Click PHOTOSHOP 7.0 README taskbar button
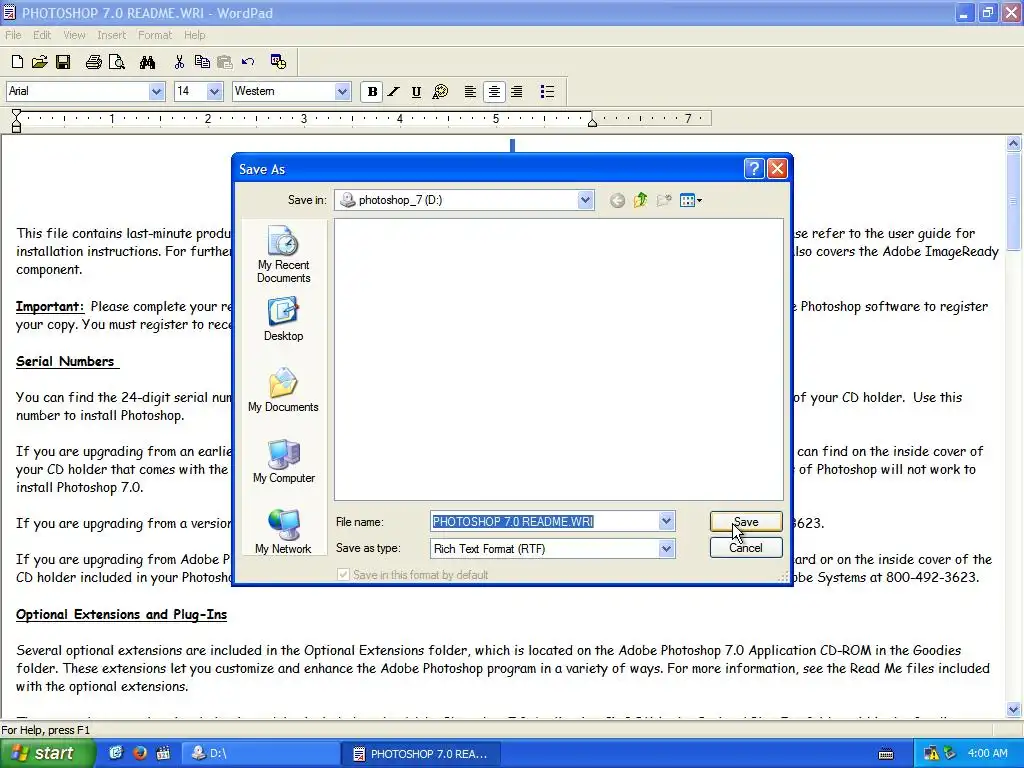 pyautogui.click(x=421, y=754)
